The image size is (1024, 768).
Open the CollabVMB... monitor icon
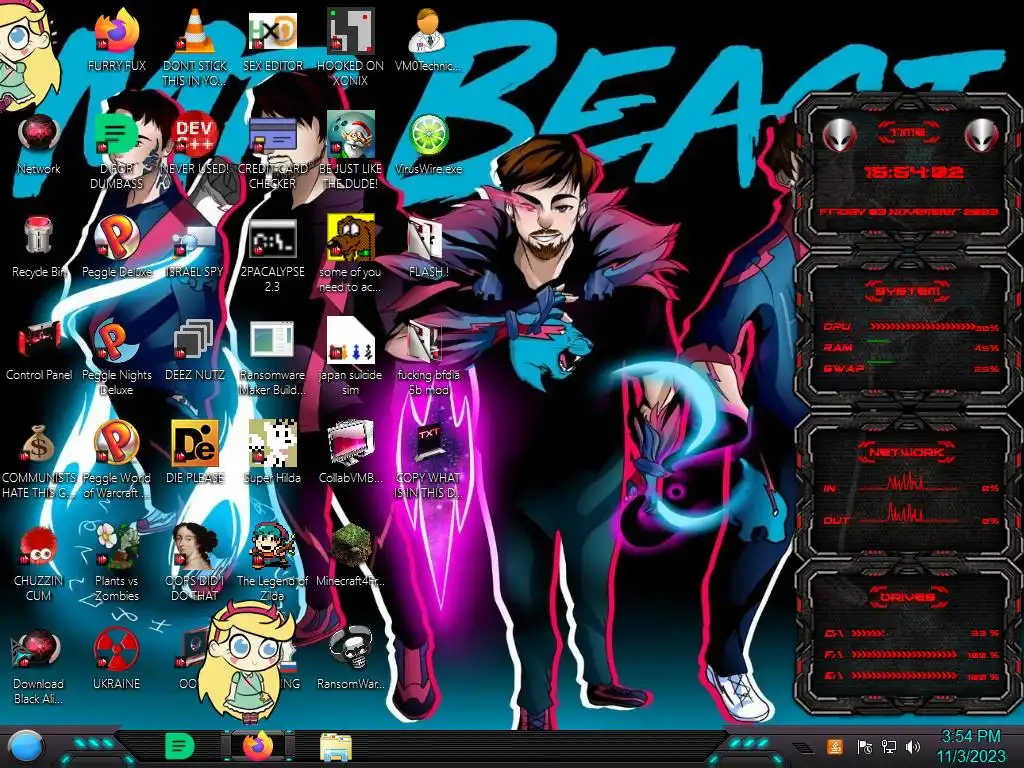pos(350,443)
